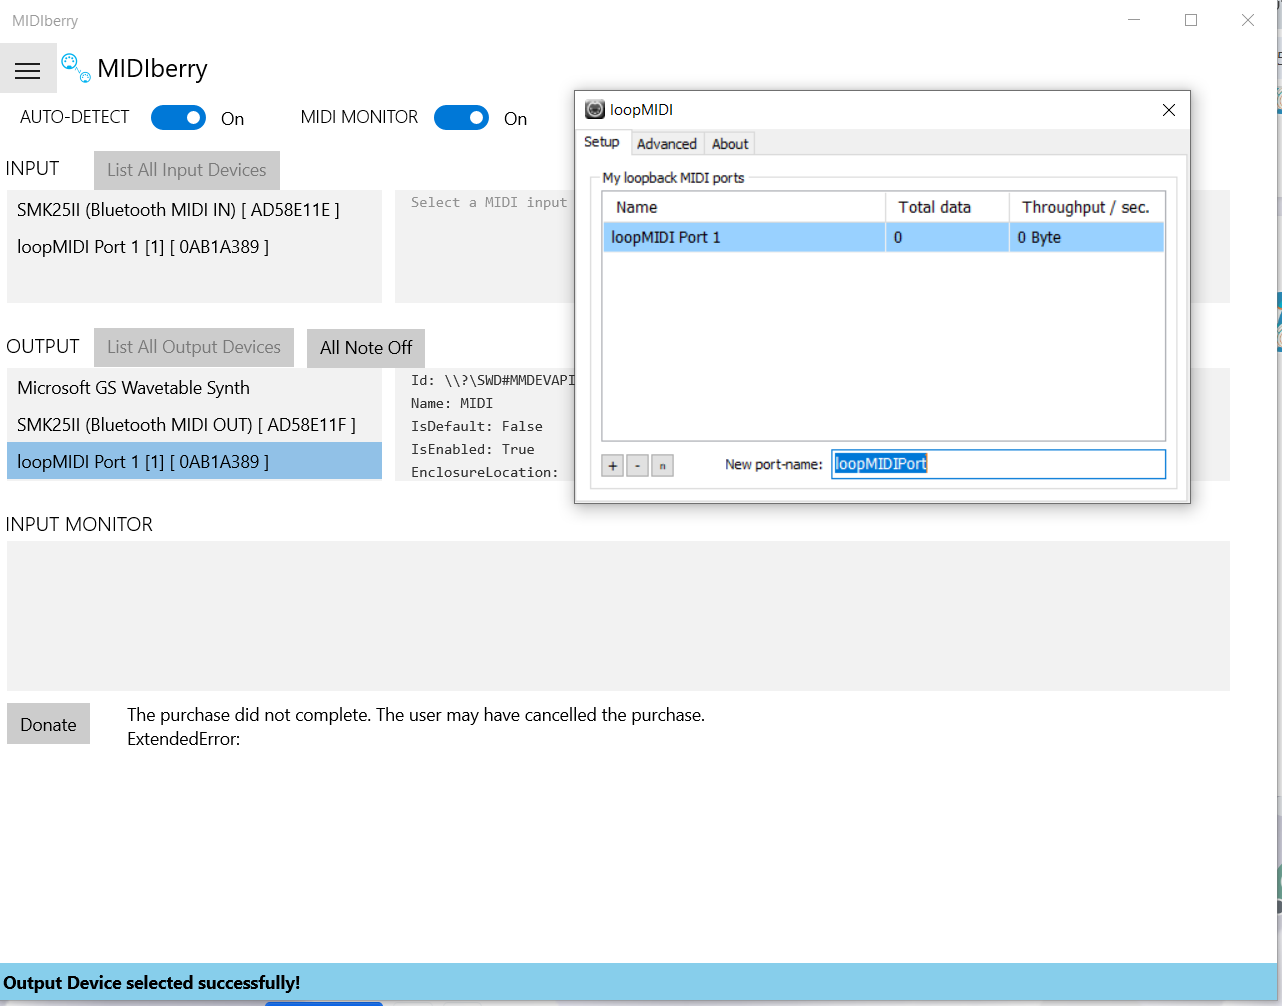1282x1006 pixels.
Task: Close the loopMIDI window
Action: point(1169,110)
